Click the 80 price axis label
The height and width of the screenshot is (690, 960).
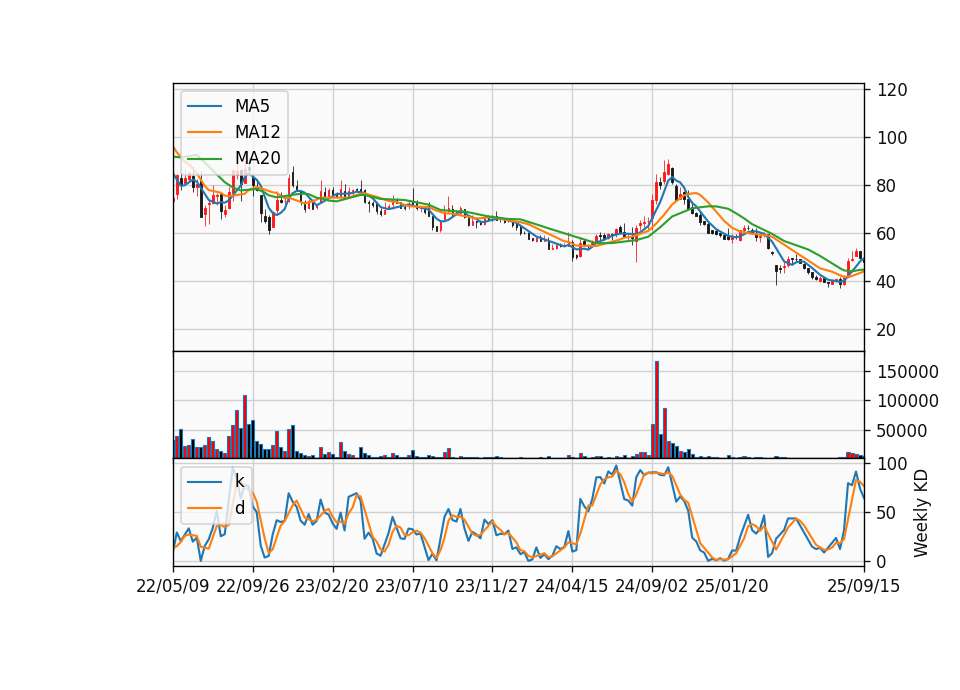[x=887, y=186]
